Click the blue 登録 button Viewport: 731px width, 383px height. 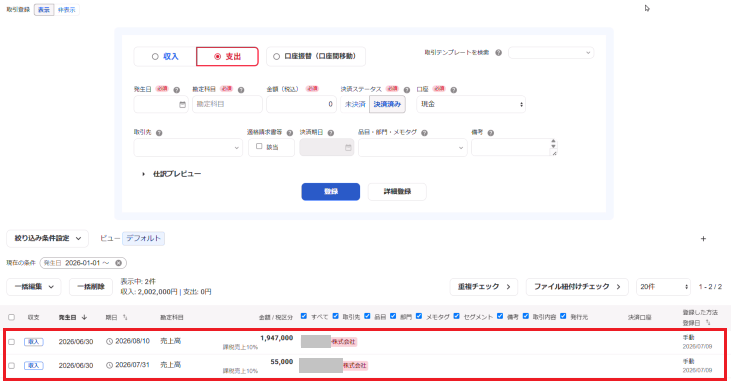click(331, 192)
